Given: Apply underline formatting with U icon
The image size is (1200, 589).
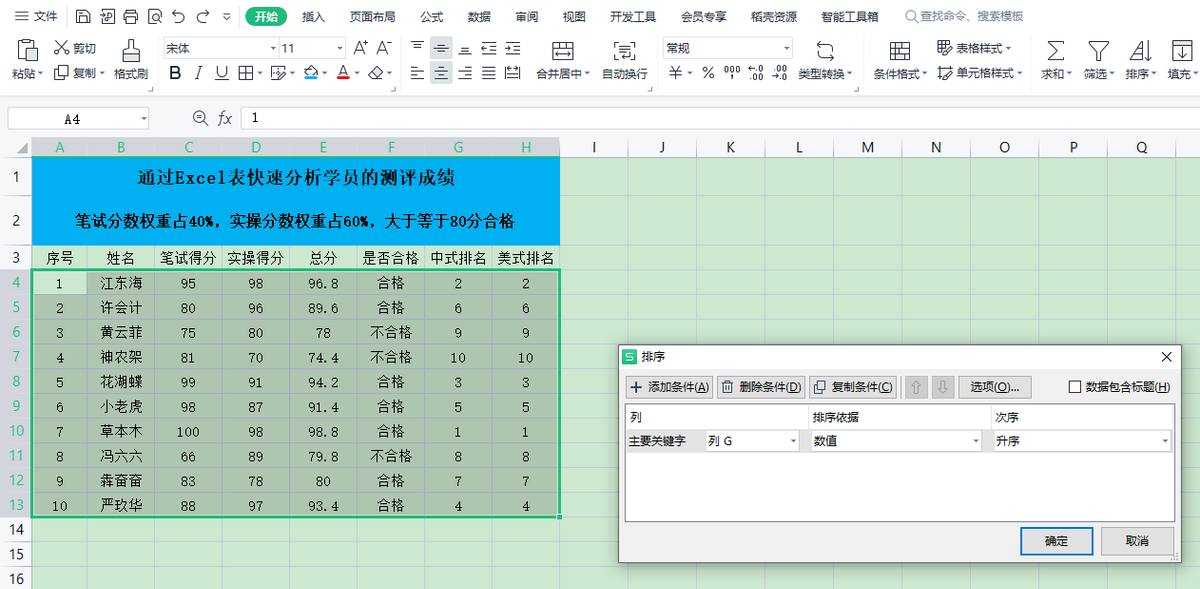Looking at the screenshot, I should tap(221, 73).
